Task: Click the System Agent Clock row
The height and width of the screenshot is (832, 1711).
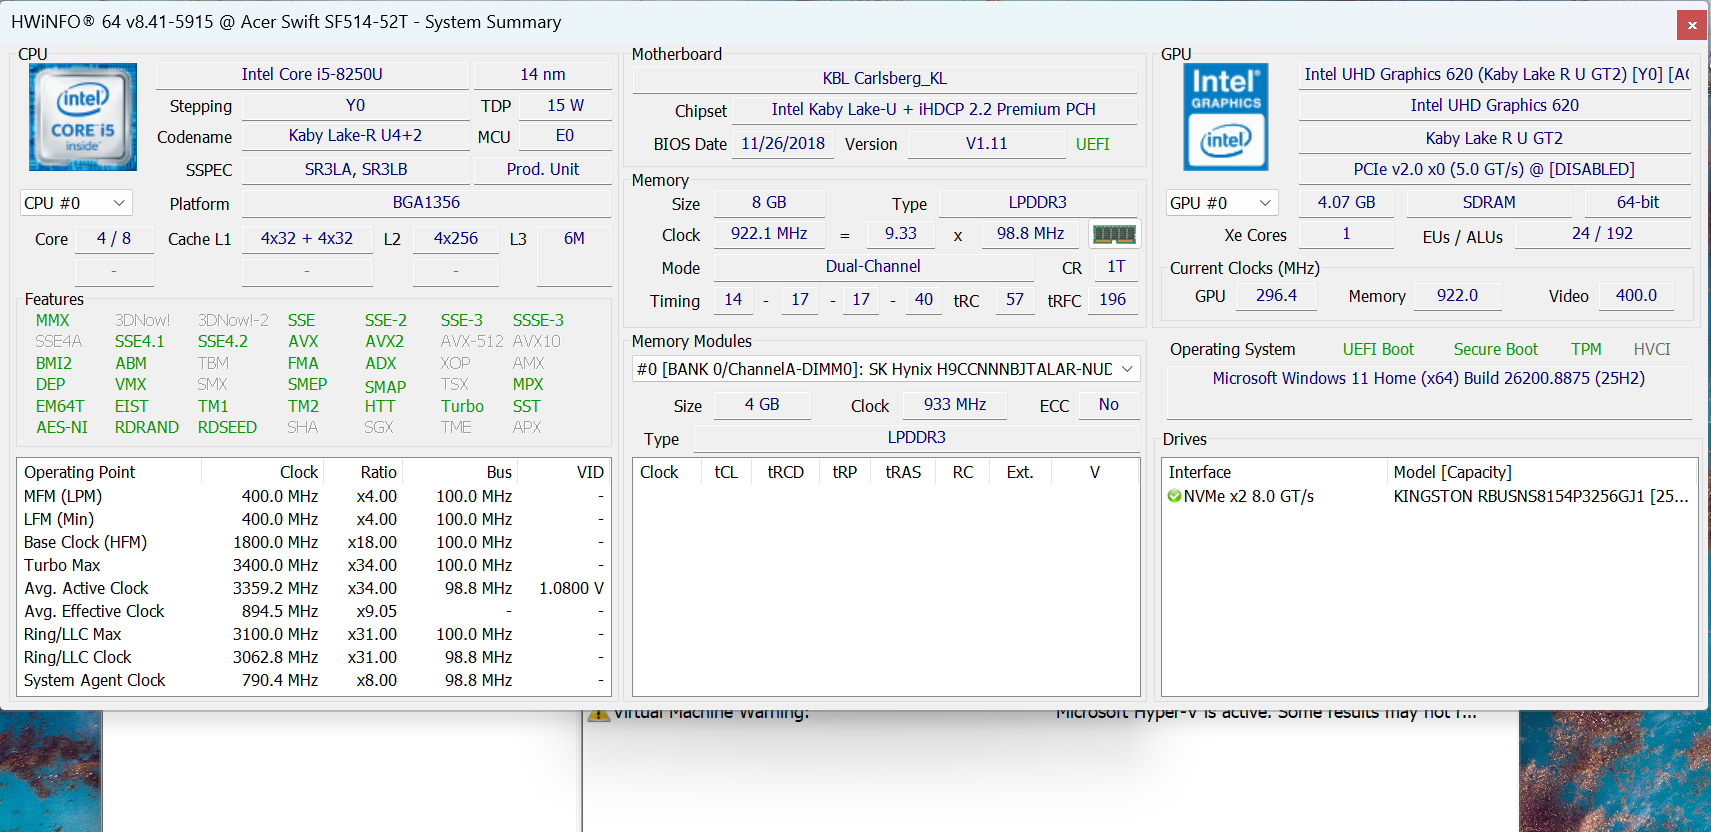Action: point(313,680)
